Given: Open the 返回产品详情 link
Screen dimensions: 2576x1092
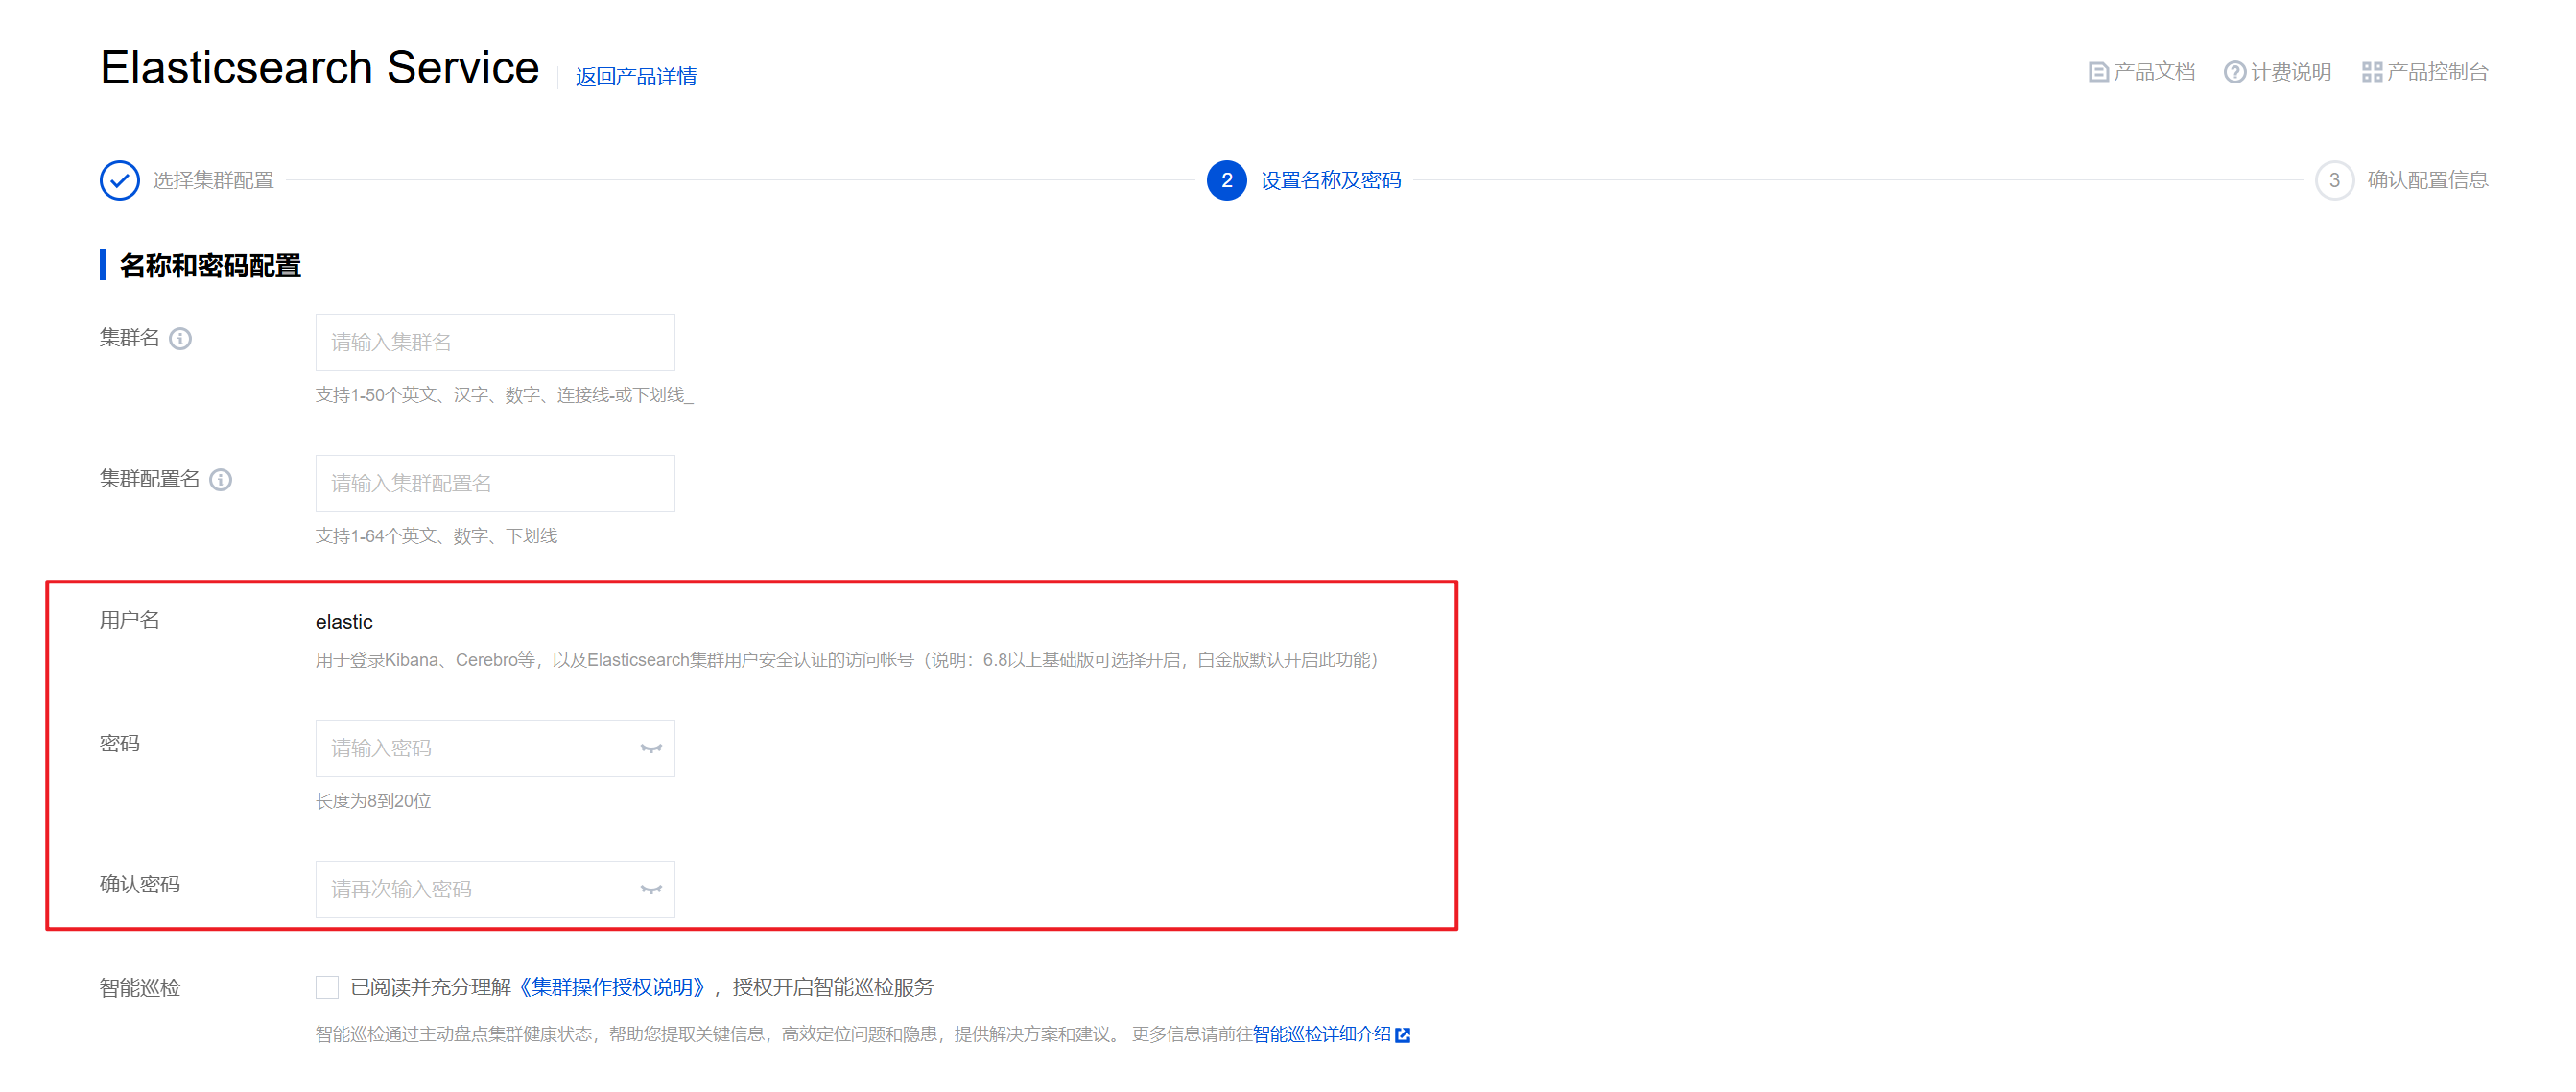Looking at the screenshot, I should tap(636, 76).
